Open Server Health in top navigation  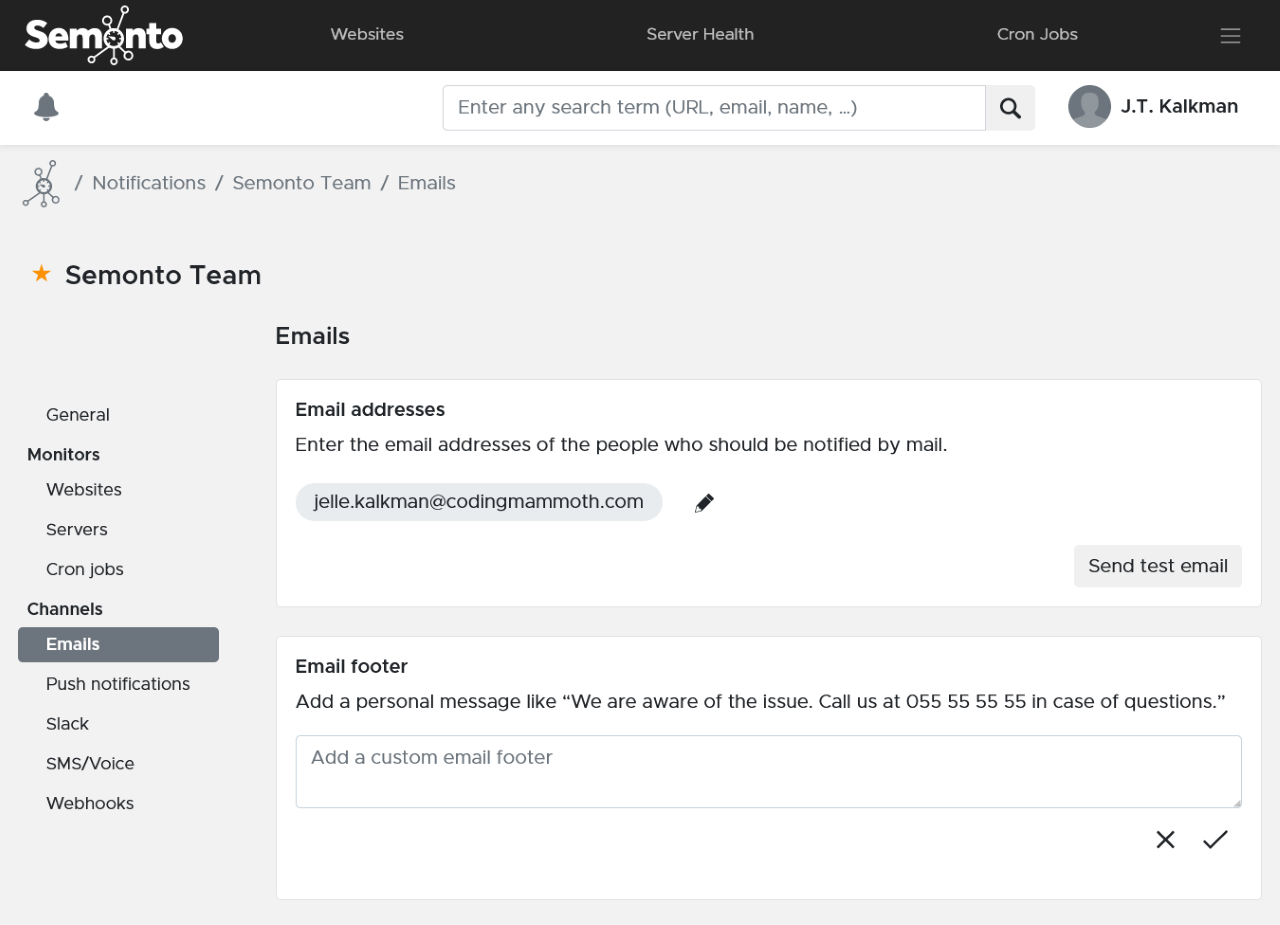700,34
